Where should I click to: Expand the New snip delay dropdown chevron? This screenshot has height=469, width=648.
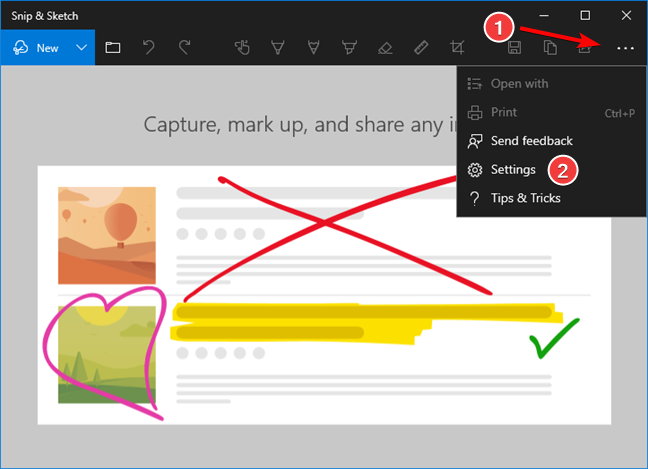point(82,48)
